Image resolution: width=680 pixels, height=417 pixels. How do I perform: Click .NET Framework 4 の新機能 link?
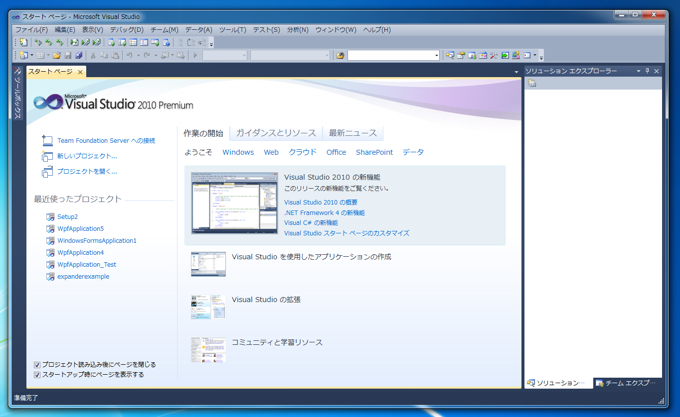click(x=324, y=212)
